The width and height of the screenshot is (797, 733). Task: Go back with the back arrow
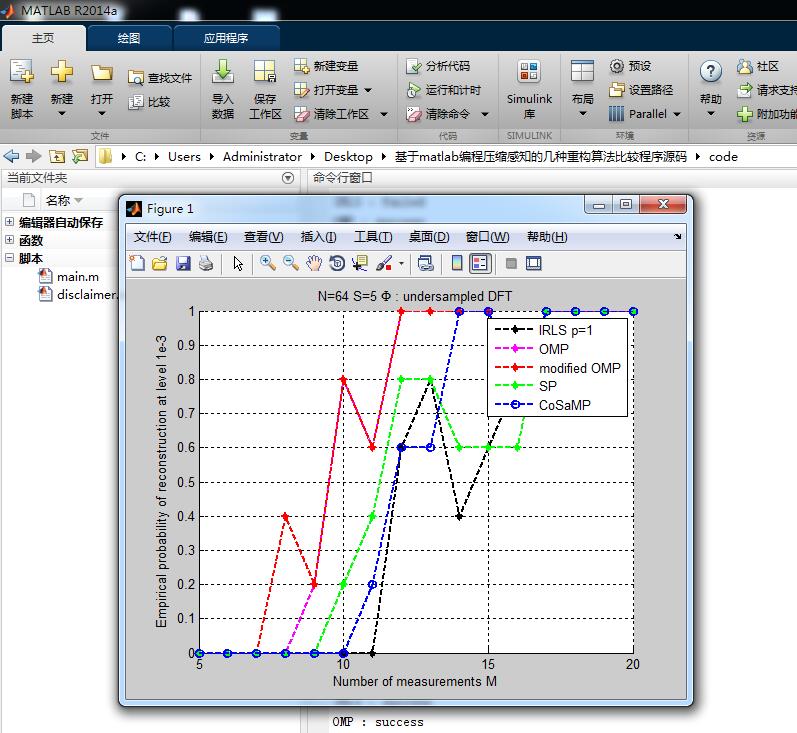[x=11, y=157]
